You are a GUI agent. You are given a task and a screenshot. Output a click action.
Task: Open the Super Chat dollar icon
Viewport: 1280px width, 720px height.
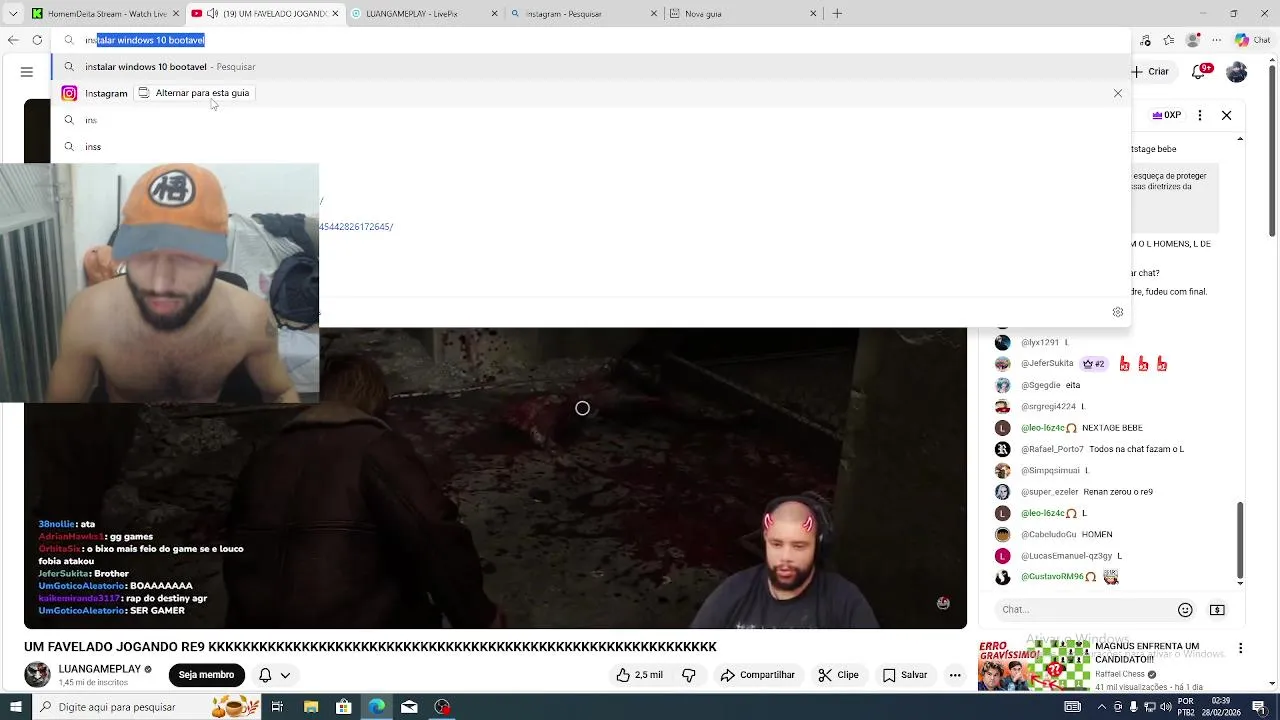1217,610
